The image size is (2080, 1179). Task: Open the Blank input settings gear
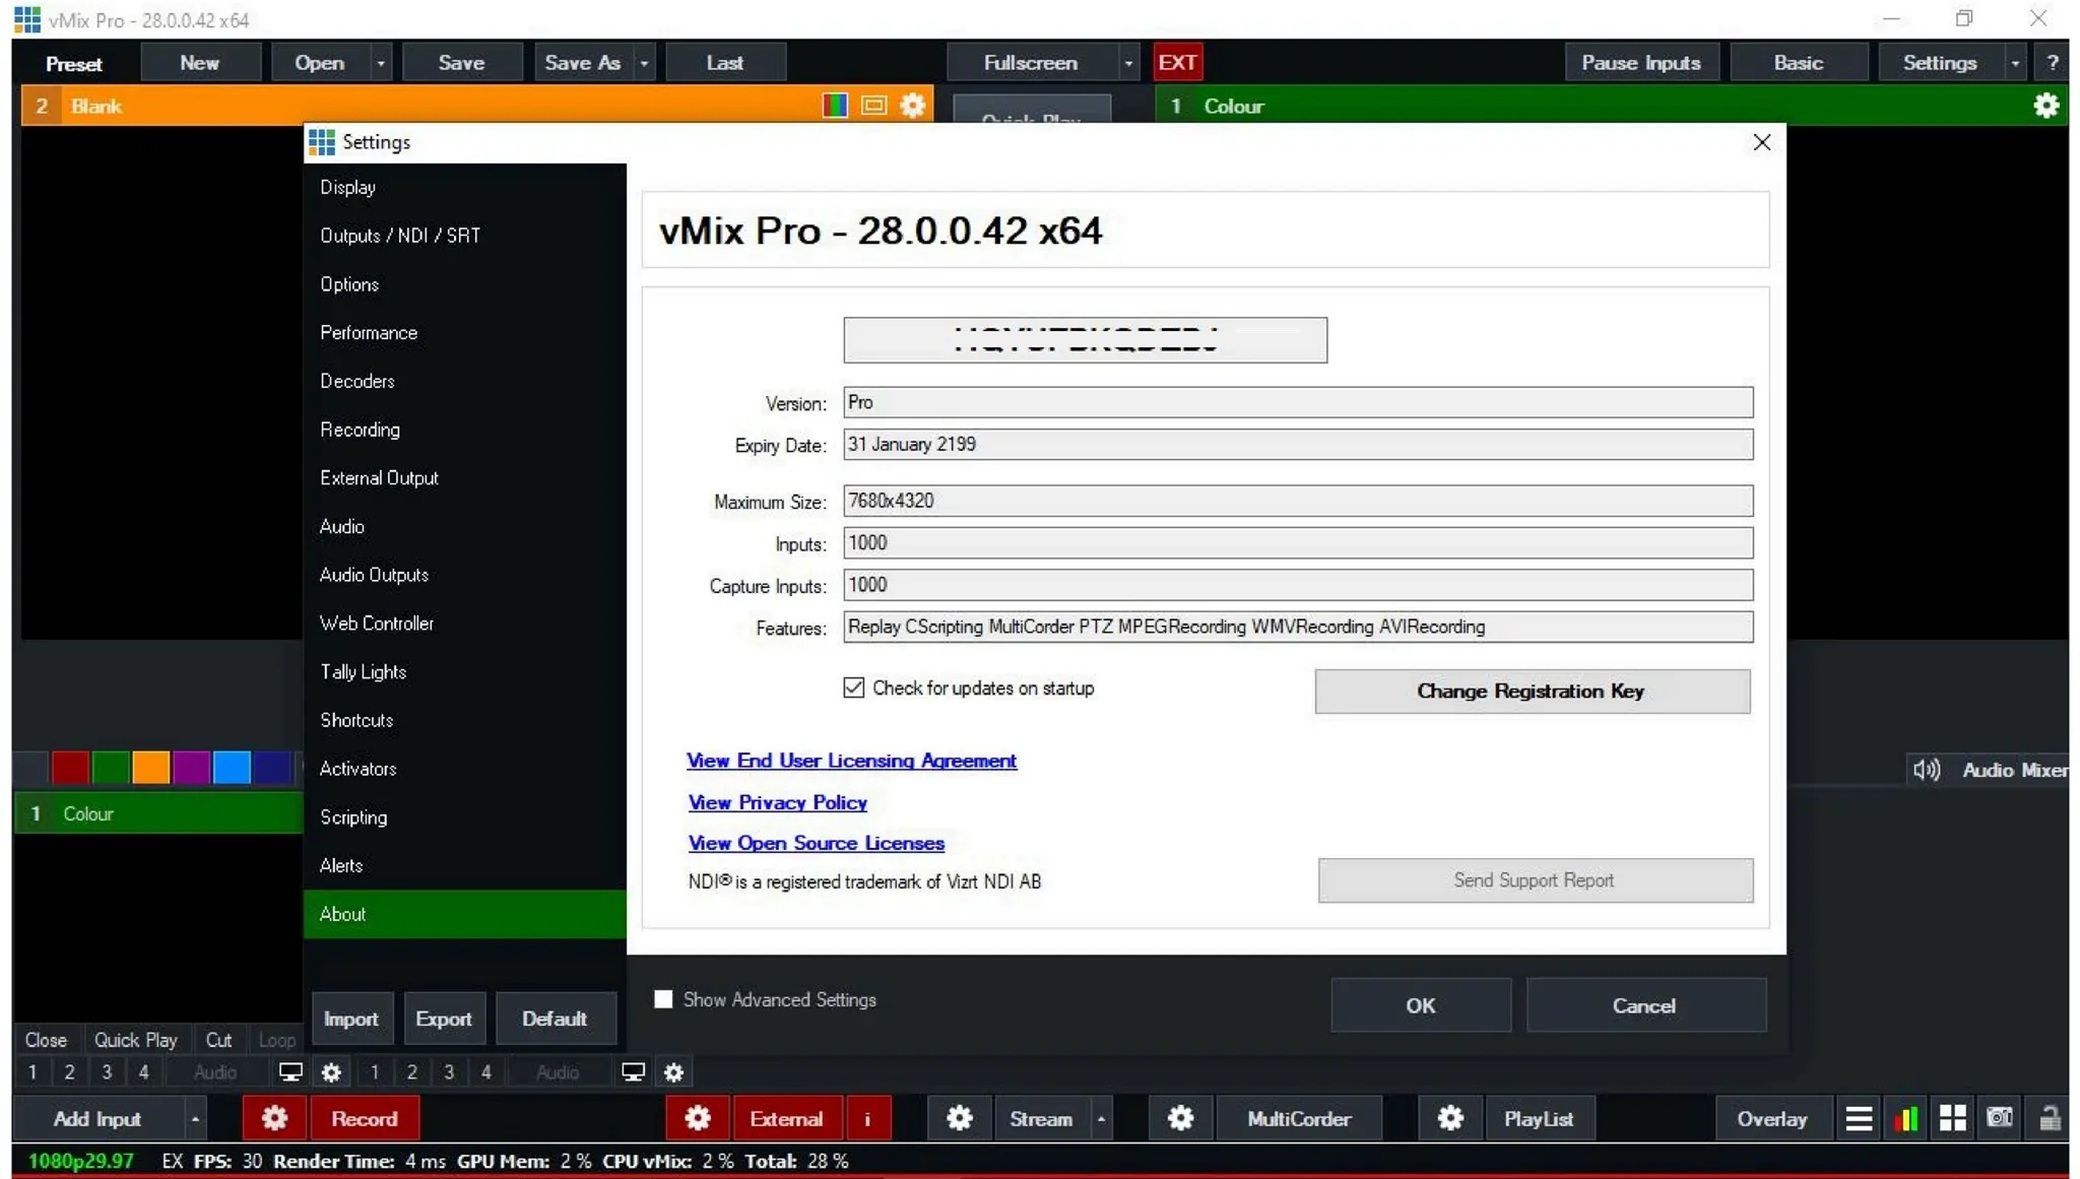click(912, 105)
